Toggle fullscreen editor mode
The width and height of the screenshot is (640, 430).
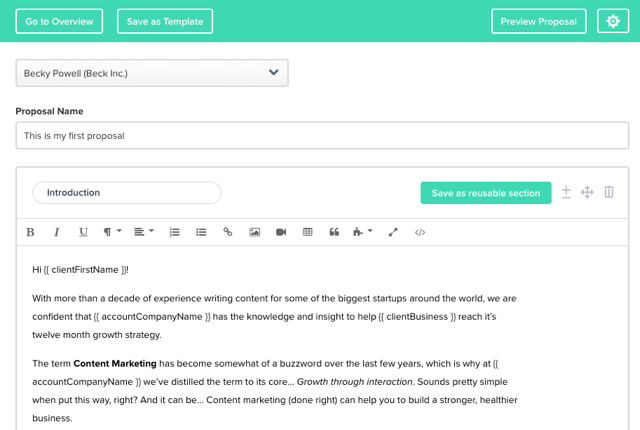[393, 232]
